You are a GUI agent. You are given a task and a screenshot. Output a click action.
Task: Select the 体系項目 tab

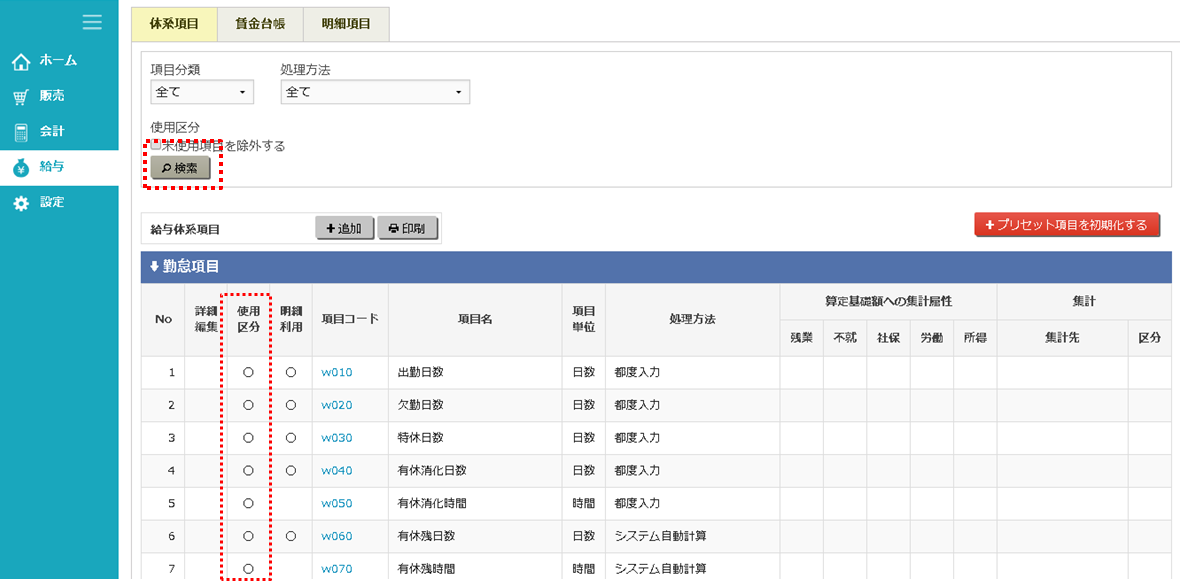pyautogui.click(x=174, y=24)
